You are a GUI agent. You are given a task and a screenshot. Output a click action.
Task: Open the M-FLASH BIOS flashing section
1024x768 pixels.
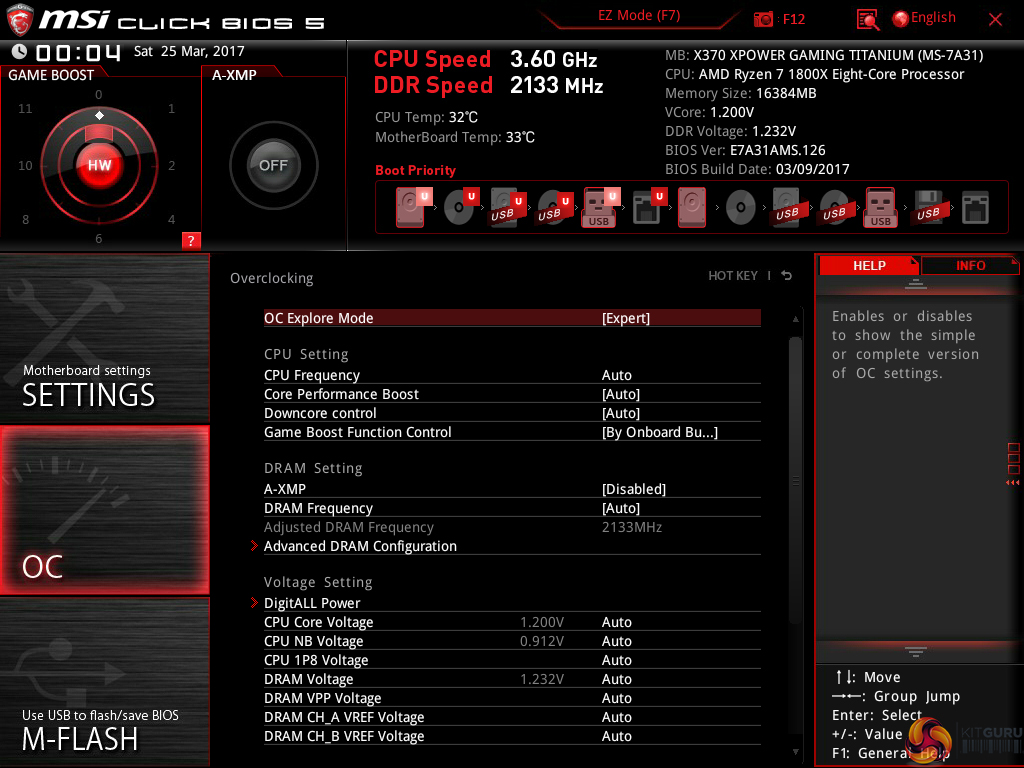pos(104,682)
